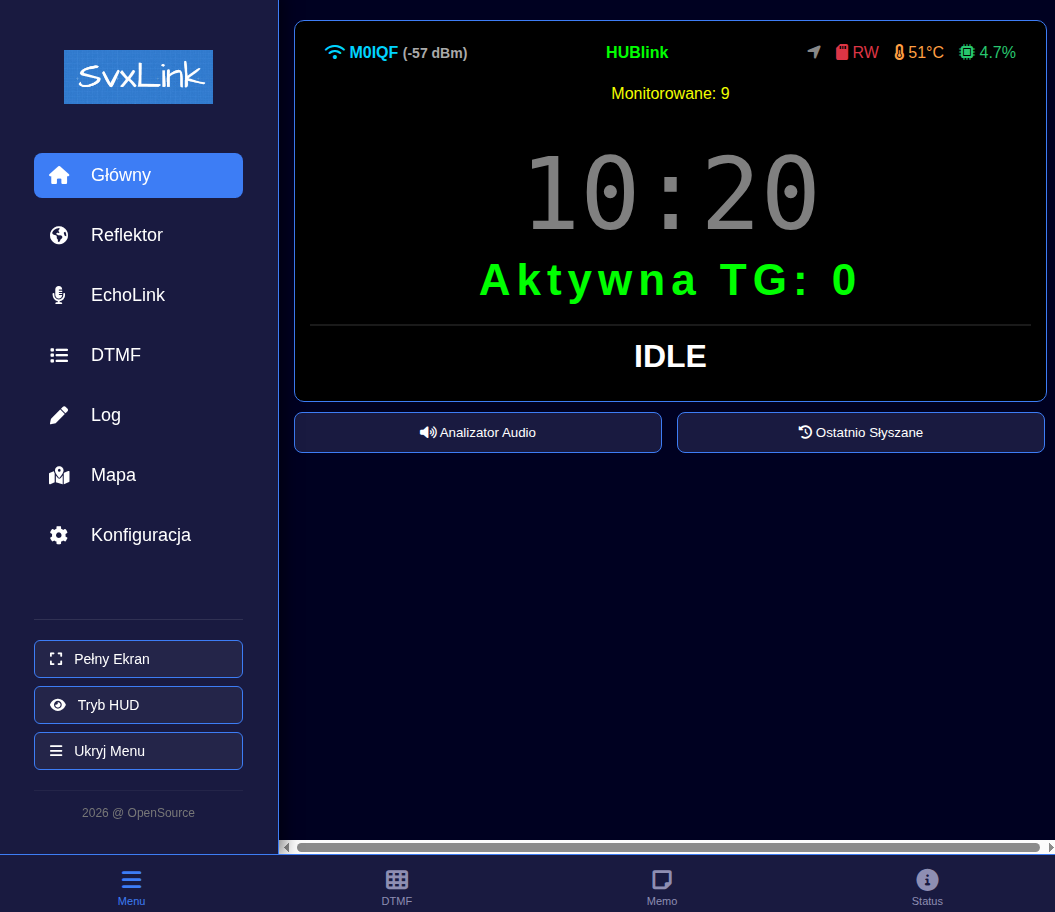
Task: Open the Reflektor menu item
Action: pos(138,235)
